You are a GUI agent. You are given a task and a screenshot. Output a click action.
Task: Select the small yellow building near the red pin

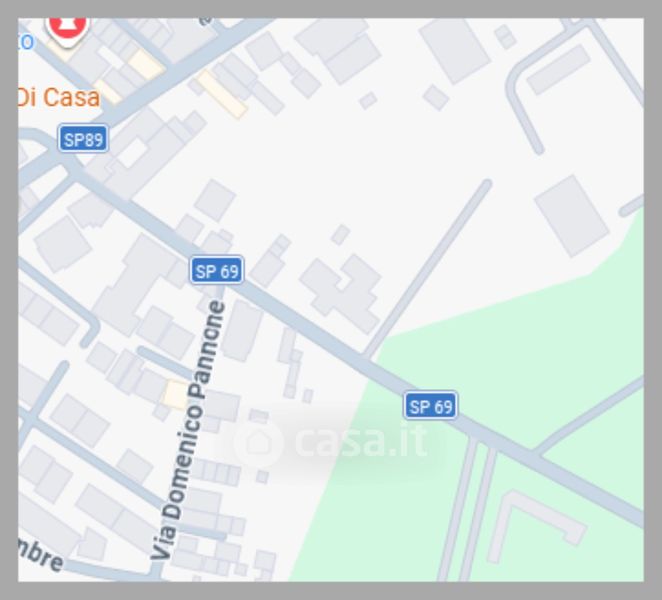(146, 65)
